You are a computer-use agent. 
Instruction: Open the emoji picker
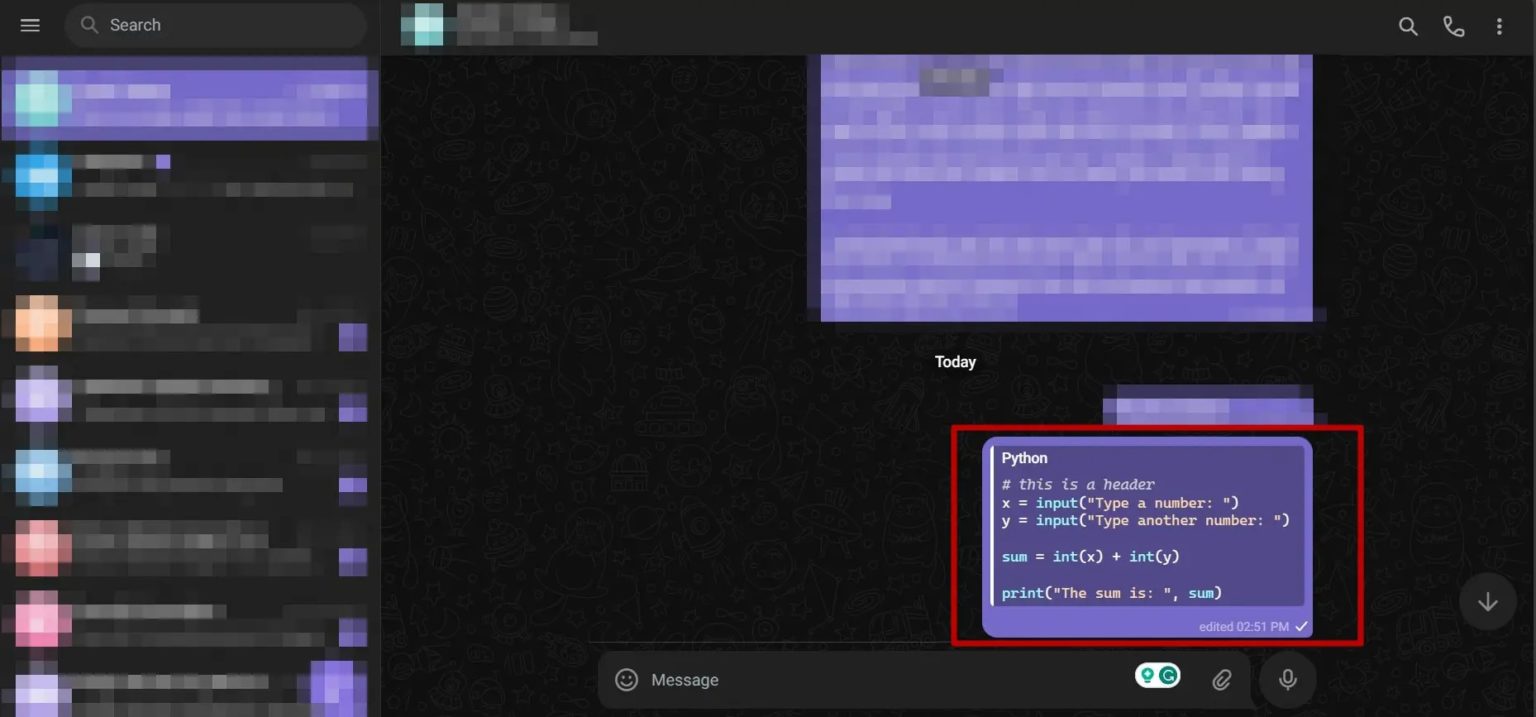click(626, 679)
